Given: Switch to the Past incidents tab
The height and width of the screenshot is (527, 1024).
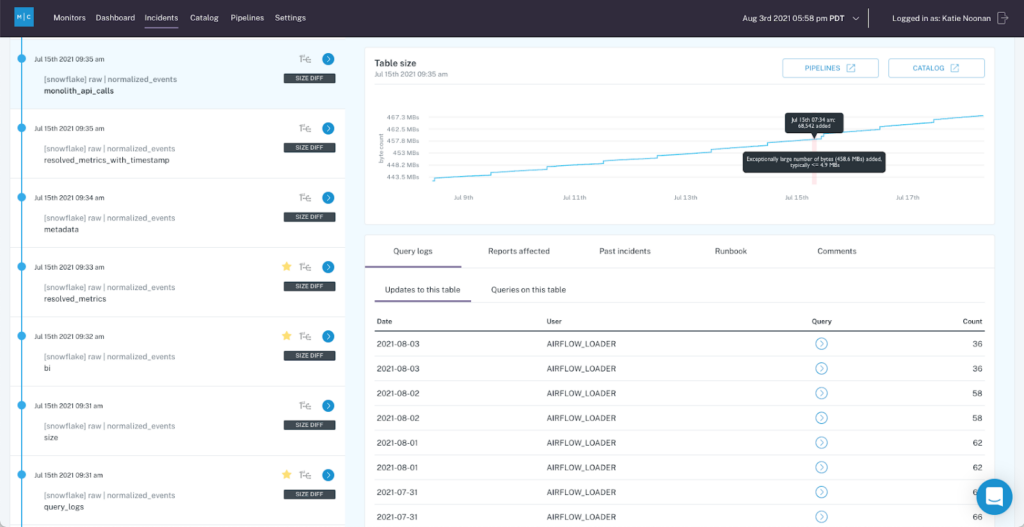Looking at the screenshot, I should [624, 251].
